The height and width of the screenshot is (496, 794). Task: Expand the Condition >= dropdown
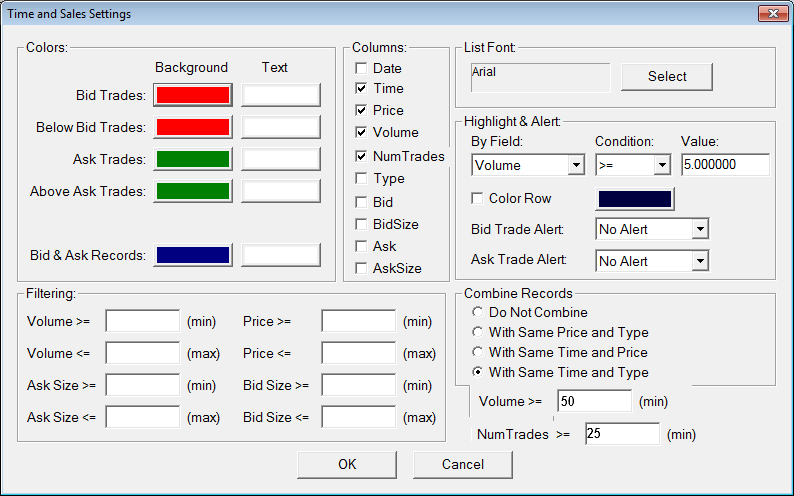(x=662, y=165)
